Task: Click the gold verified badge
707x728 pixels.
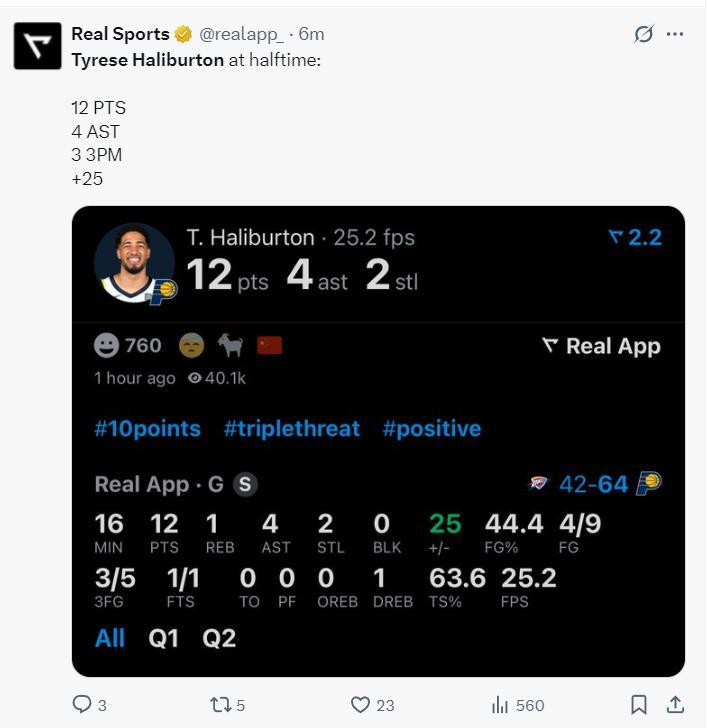Action: [183, 34]
